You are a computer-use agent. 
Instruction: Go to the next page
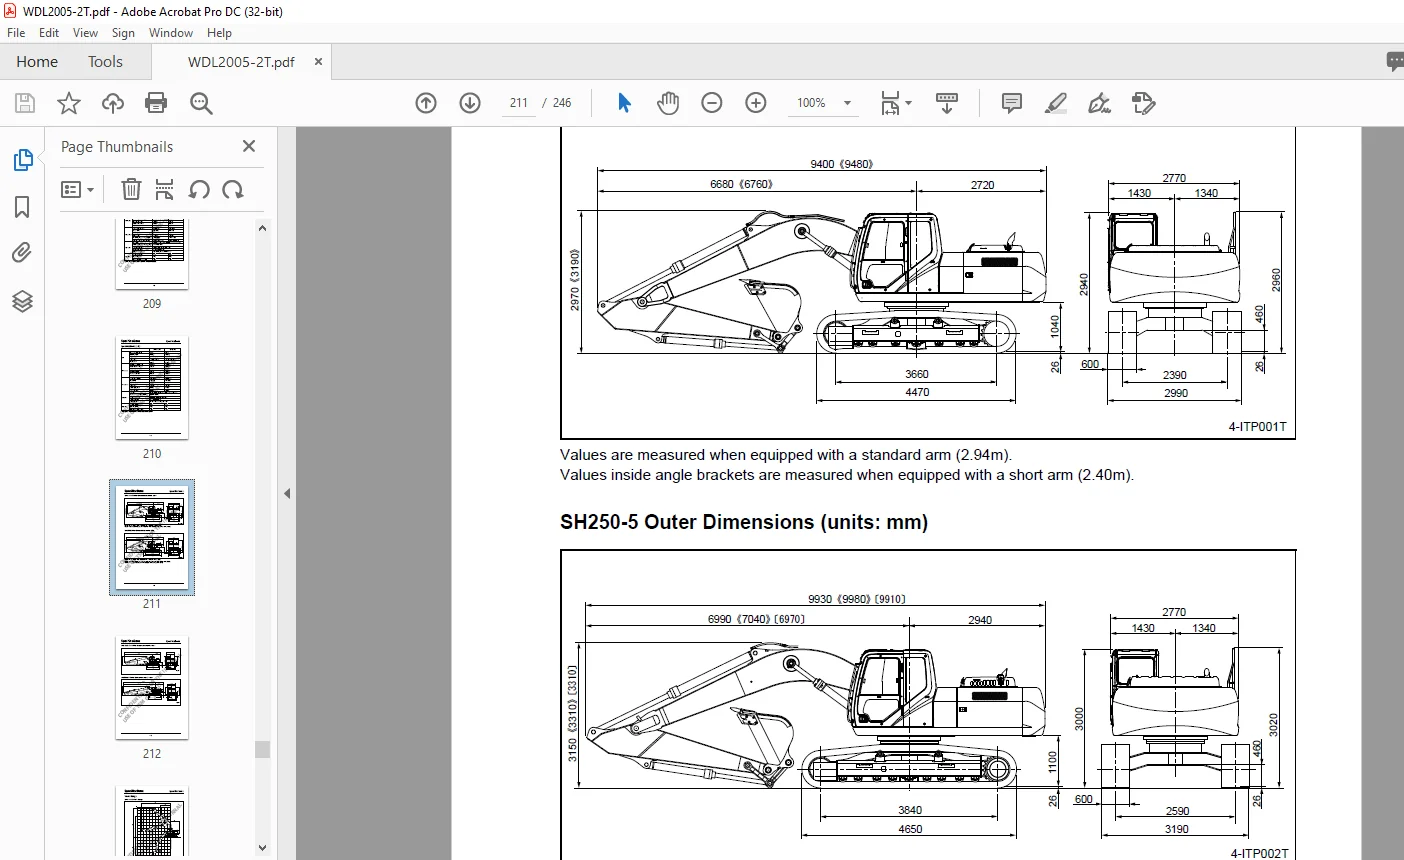470,103
